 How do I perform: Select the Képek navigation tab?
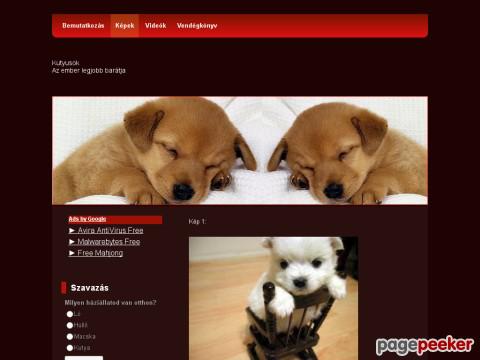[125, 26]
